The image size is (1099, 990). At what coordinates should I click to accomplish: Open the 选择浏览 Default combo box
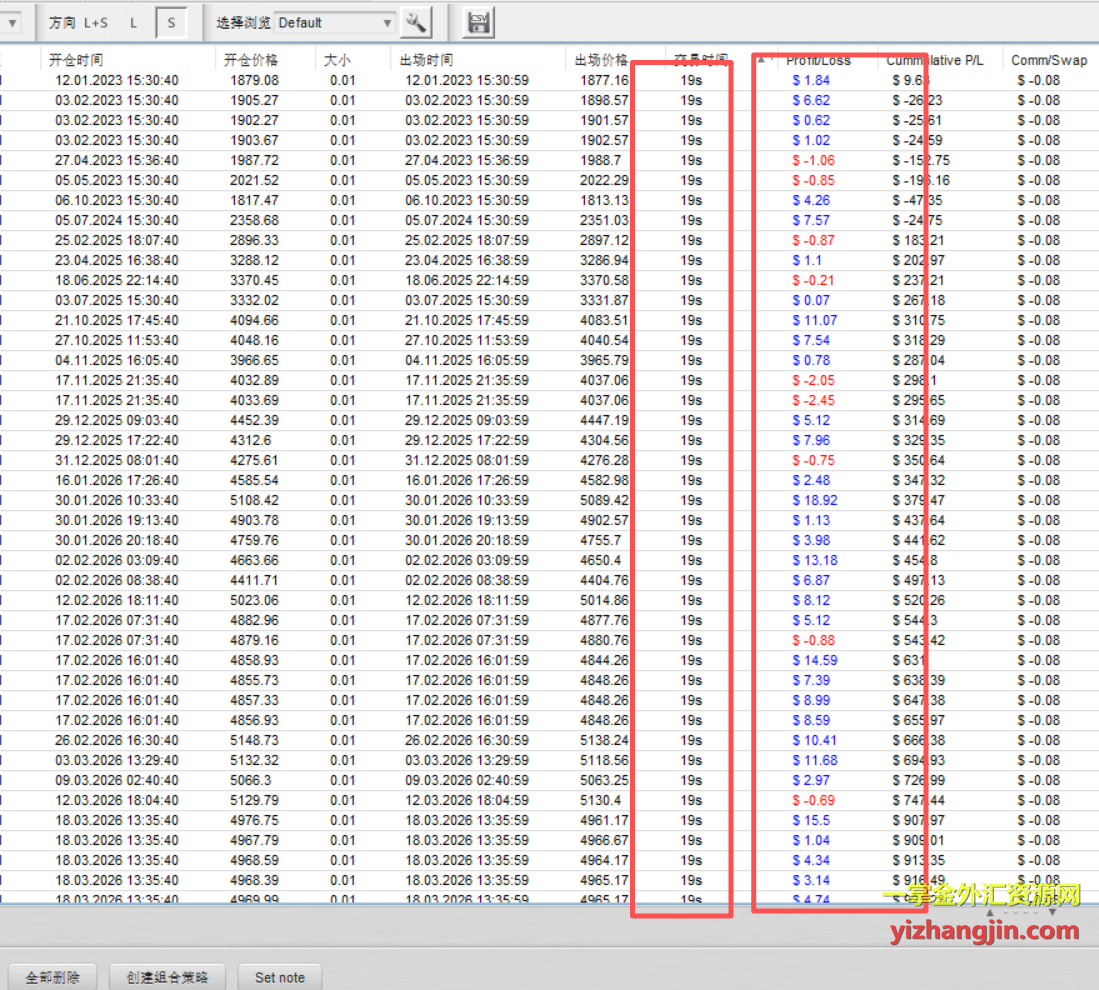(x=335, y=23)
